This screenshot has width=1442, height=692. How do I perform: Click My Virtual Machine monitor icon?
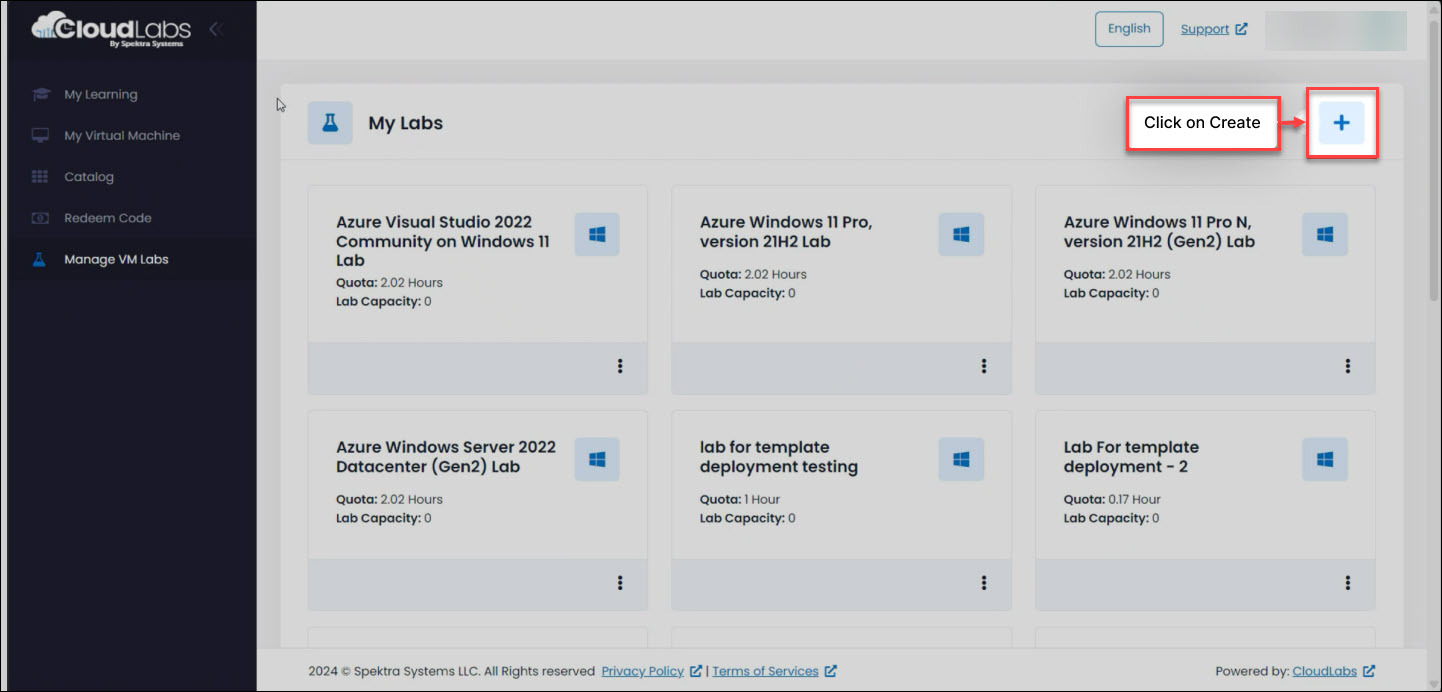click(x=40, y=136)
